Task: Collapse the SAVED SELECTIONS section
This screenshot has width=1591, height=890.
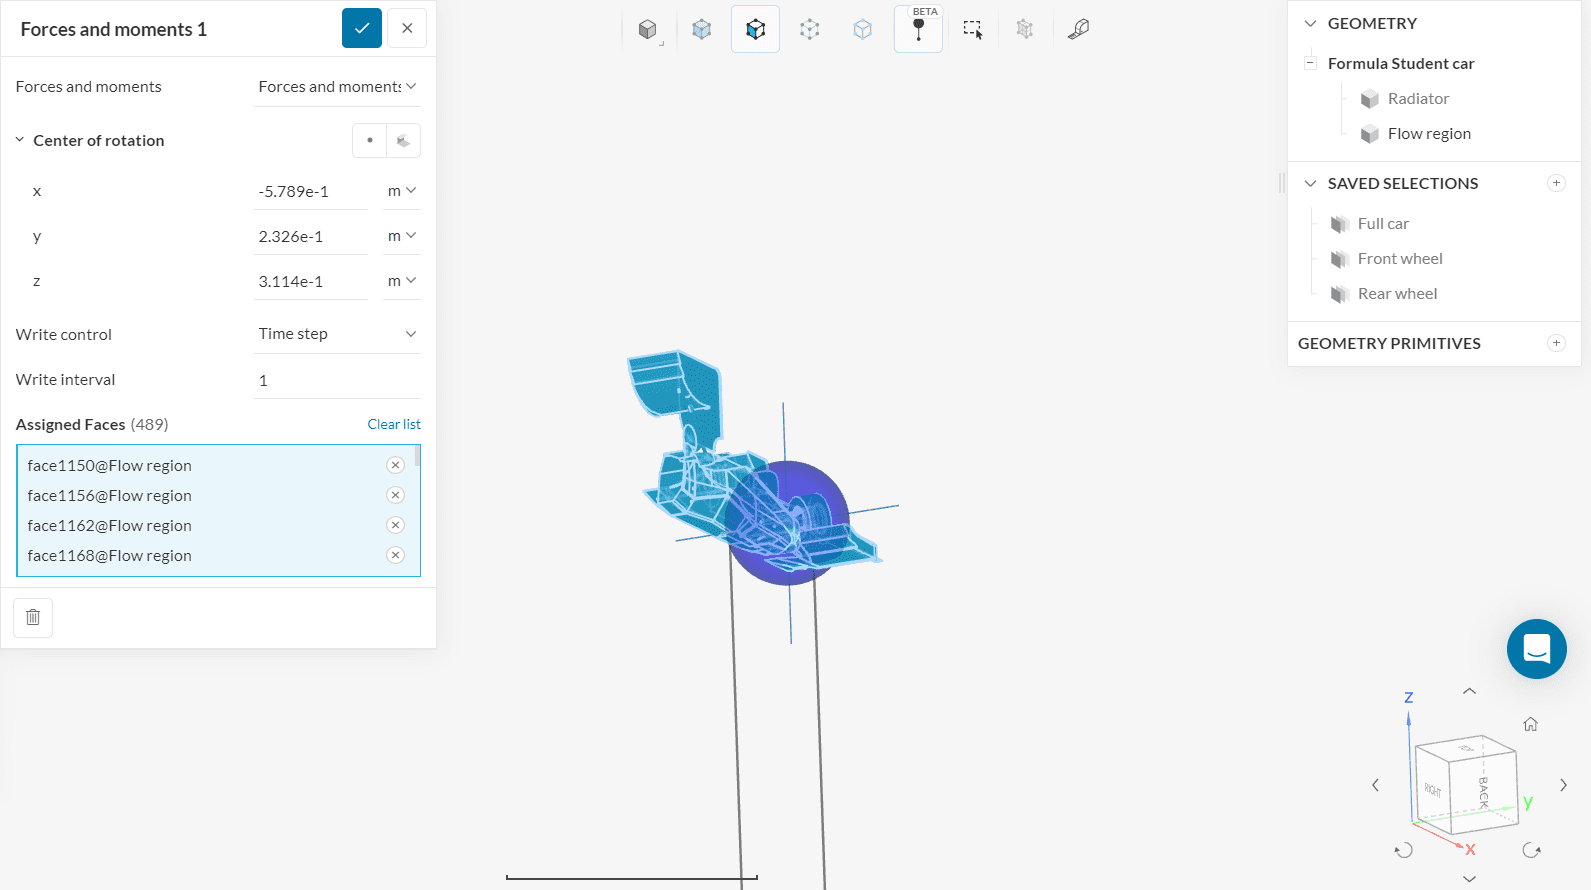Action: click(1310, 184)
